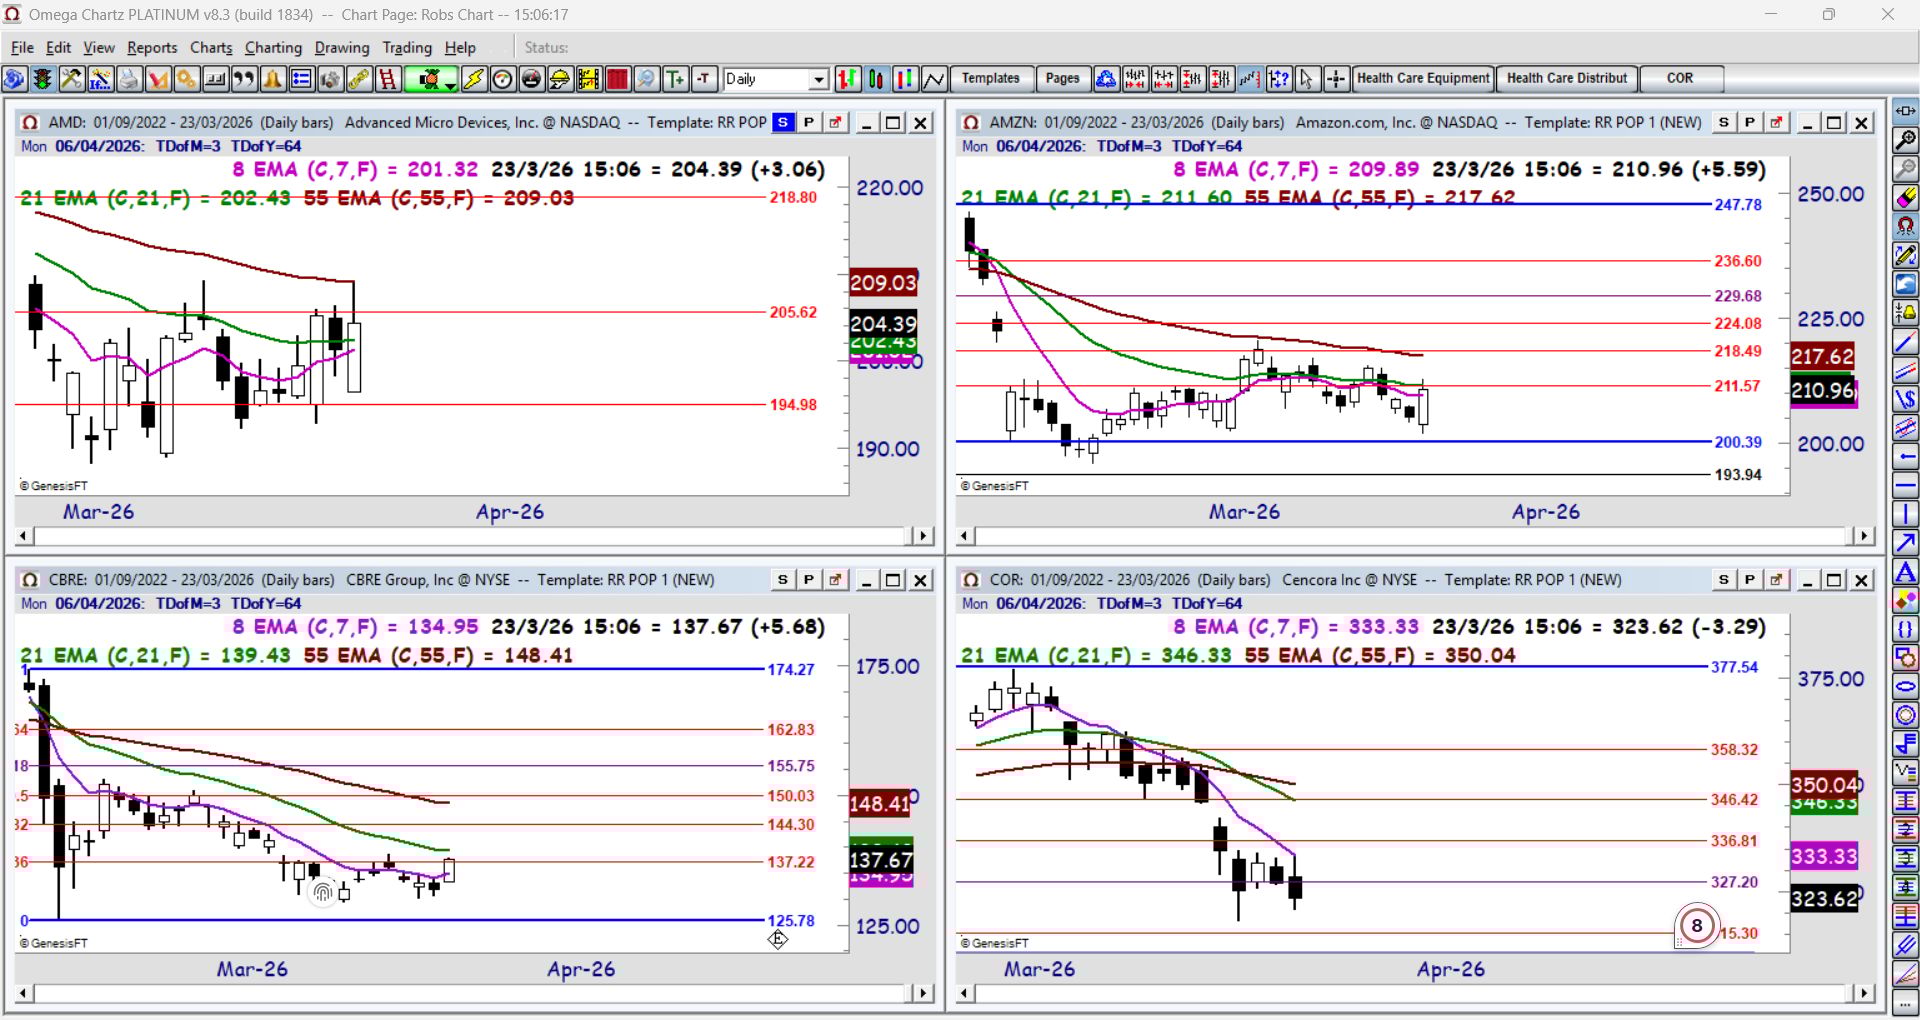Image resolution: width=1920 pixels, height=1020 pixels.
Task: Click the 210.96 price label on AMZN axis
Action: point(1823,390)
